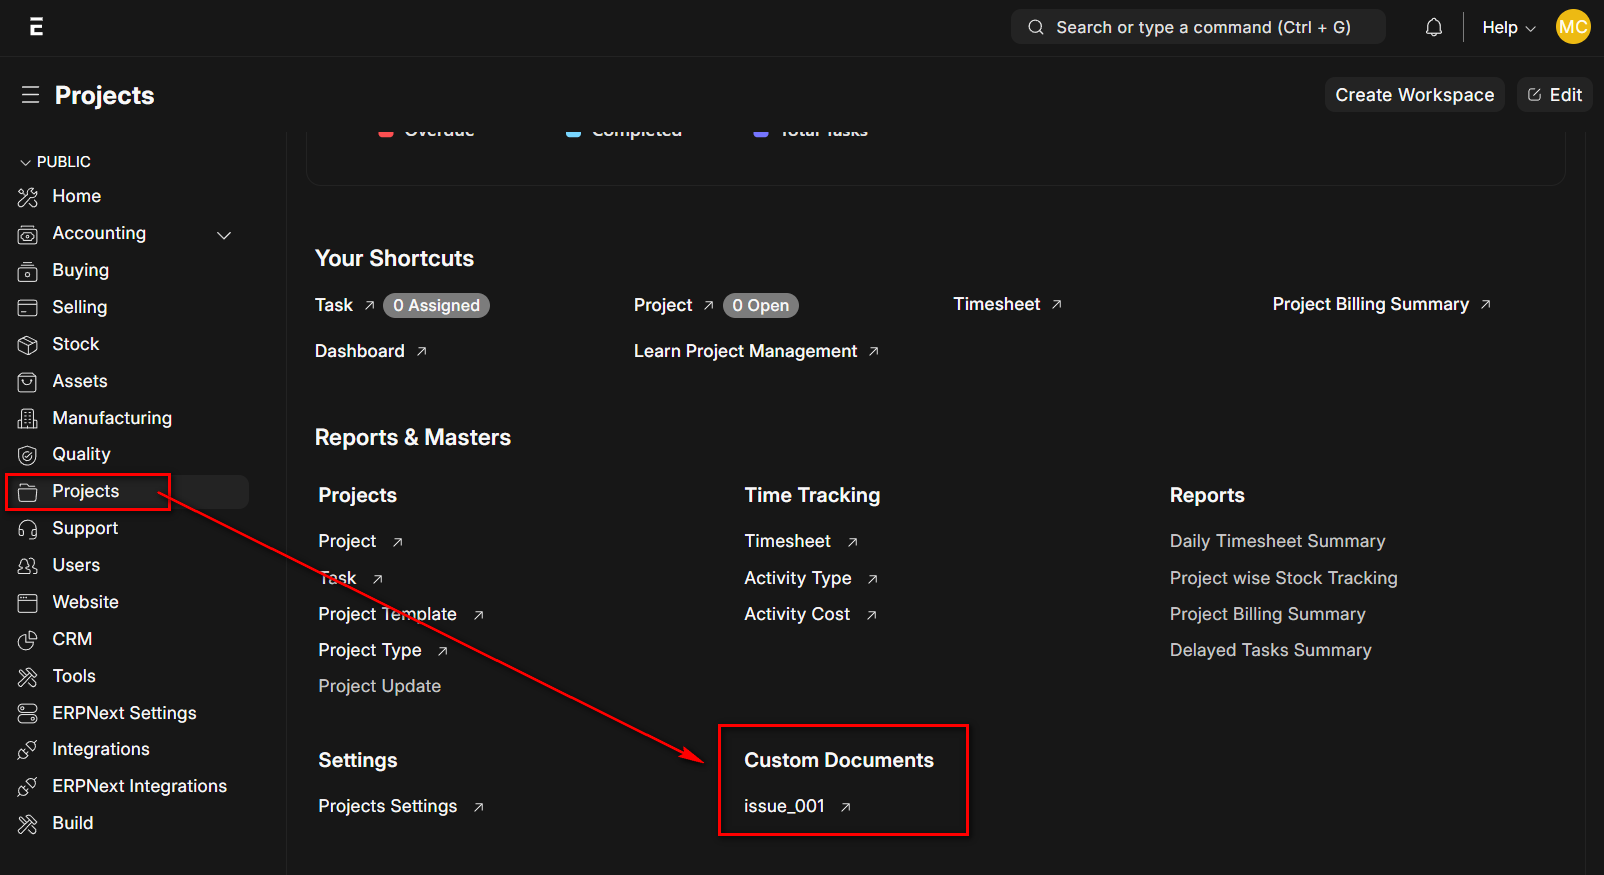Click the CRM sidebar icon
This screenshot has height=875, width=1604.
tap(28, 640)
